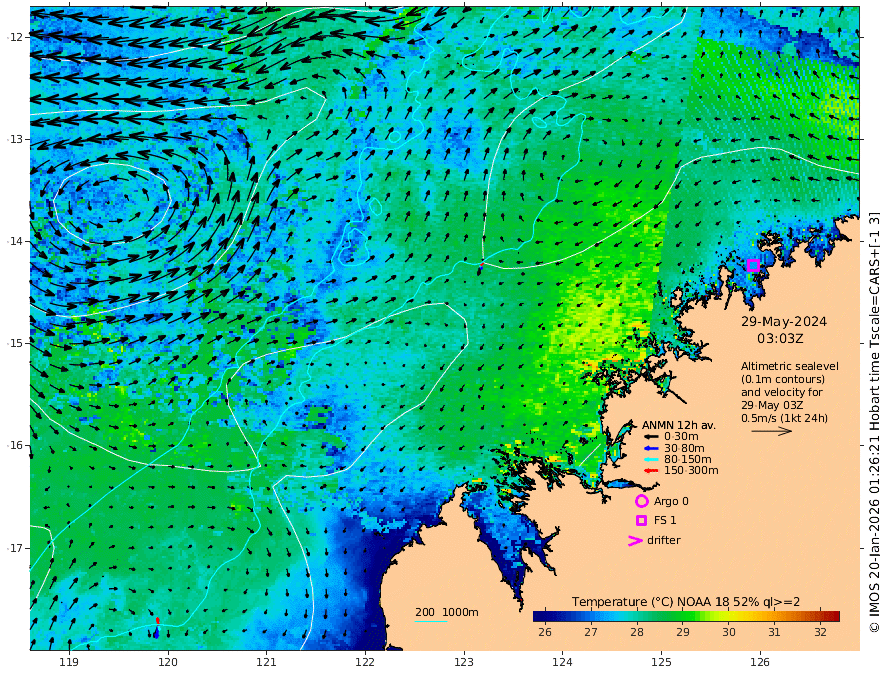Click the colorbar tick label 26

click(x=544, y=632)
